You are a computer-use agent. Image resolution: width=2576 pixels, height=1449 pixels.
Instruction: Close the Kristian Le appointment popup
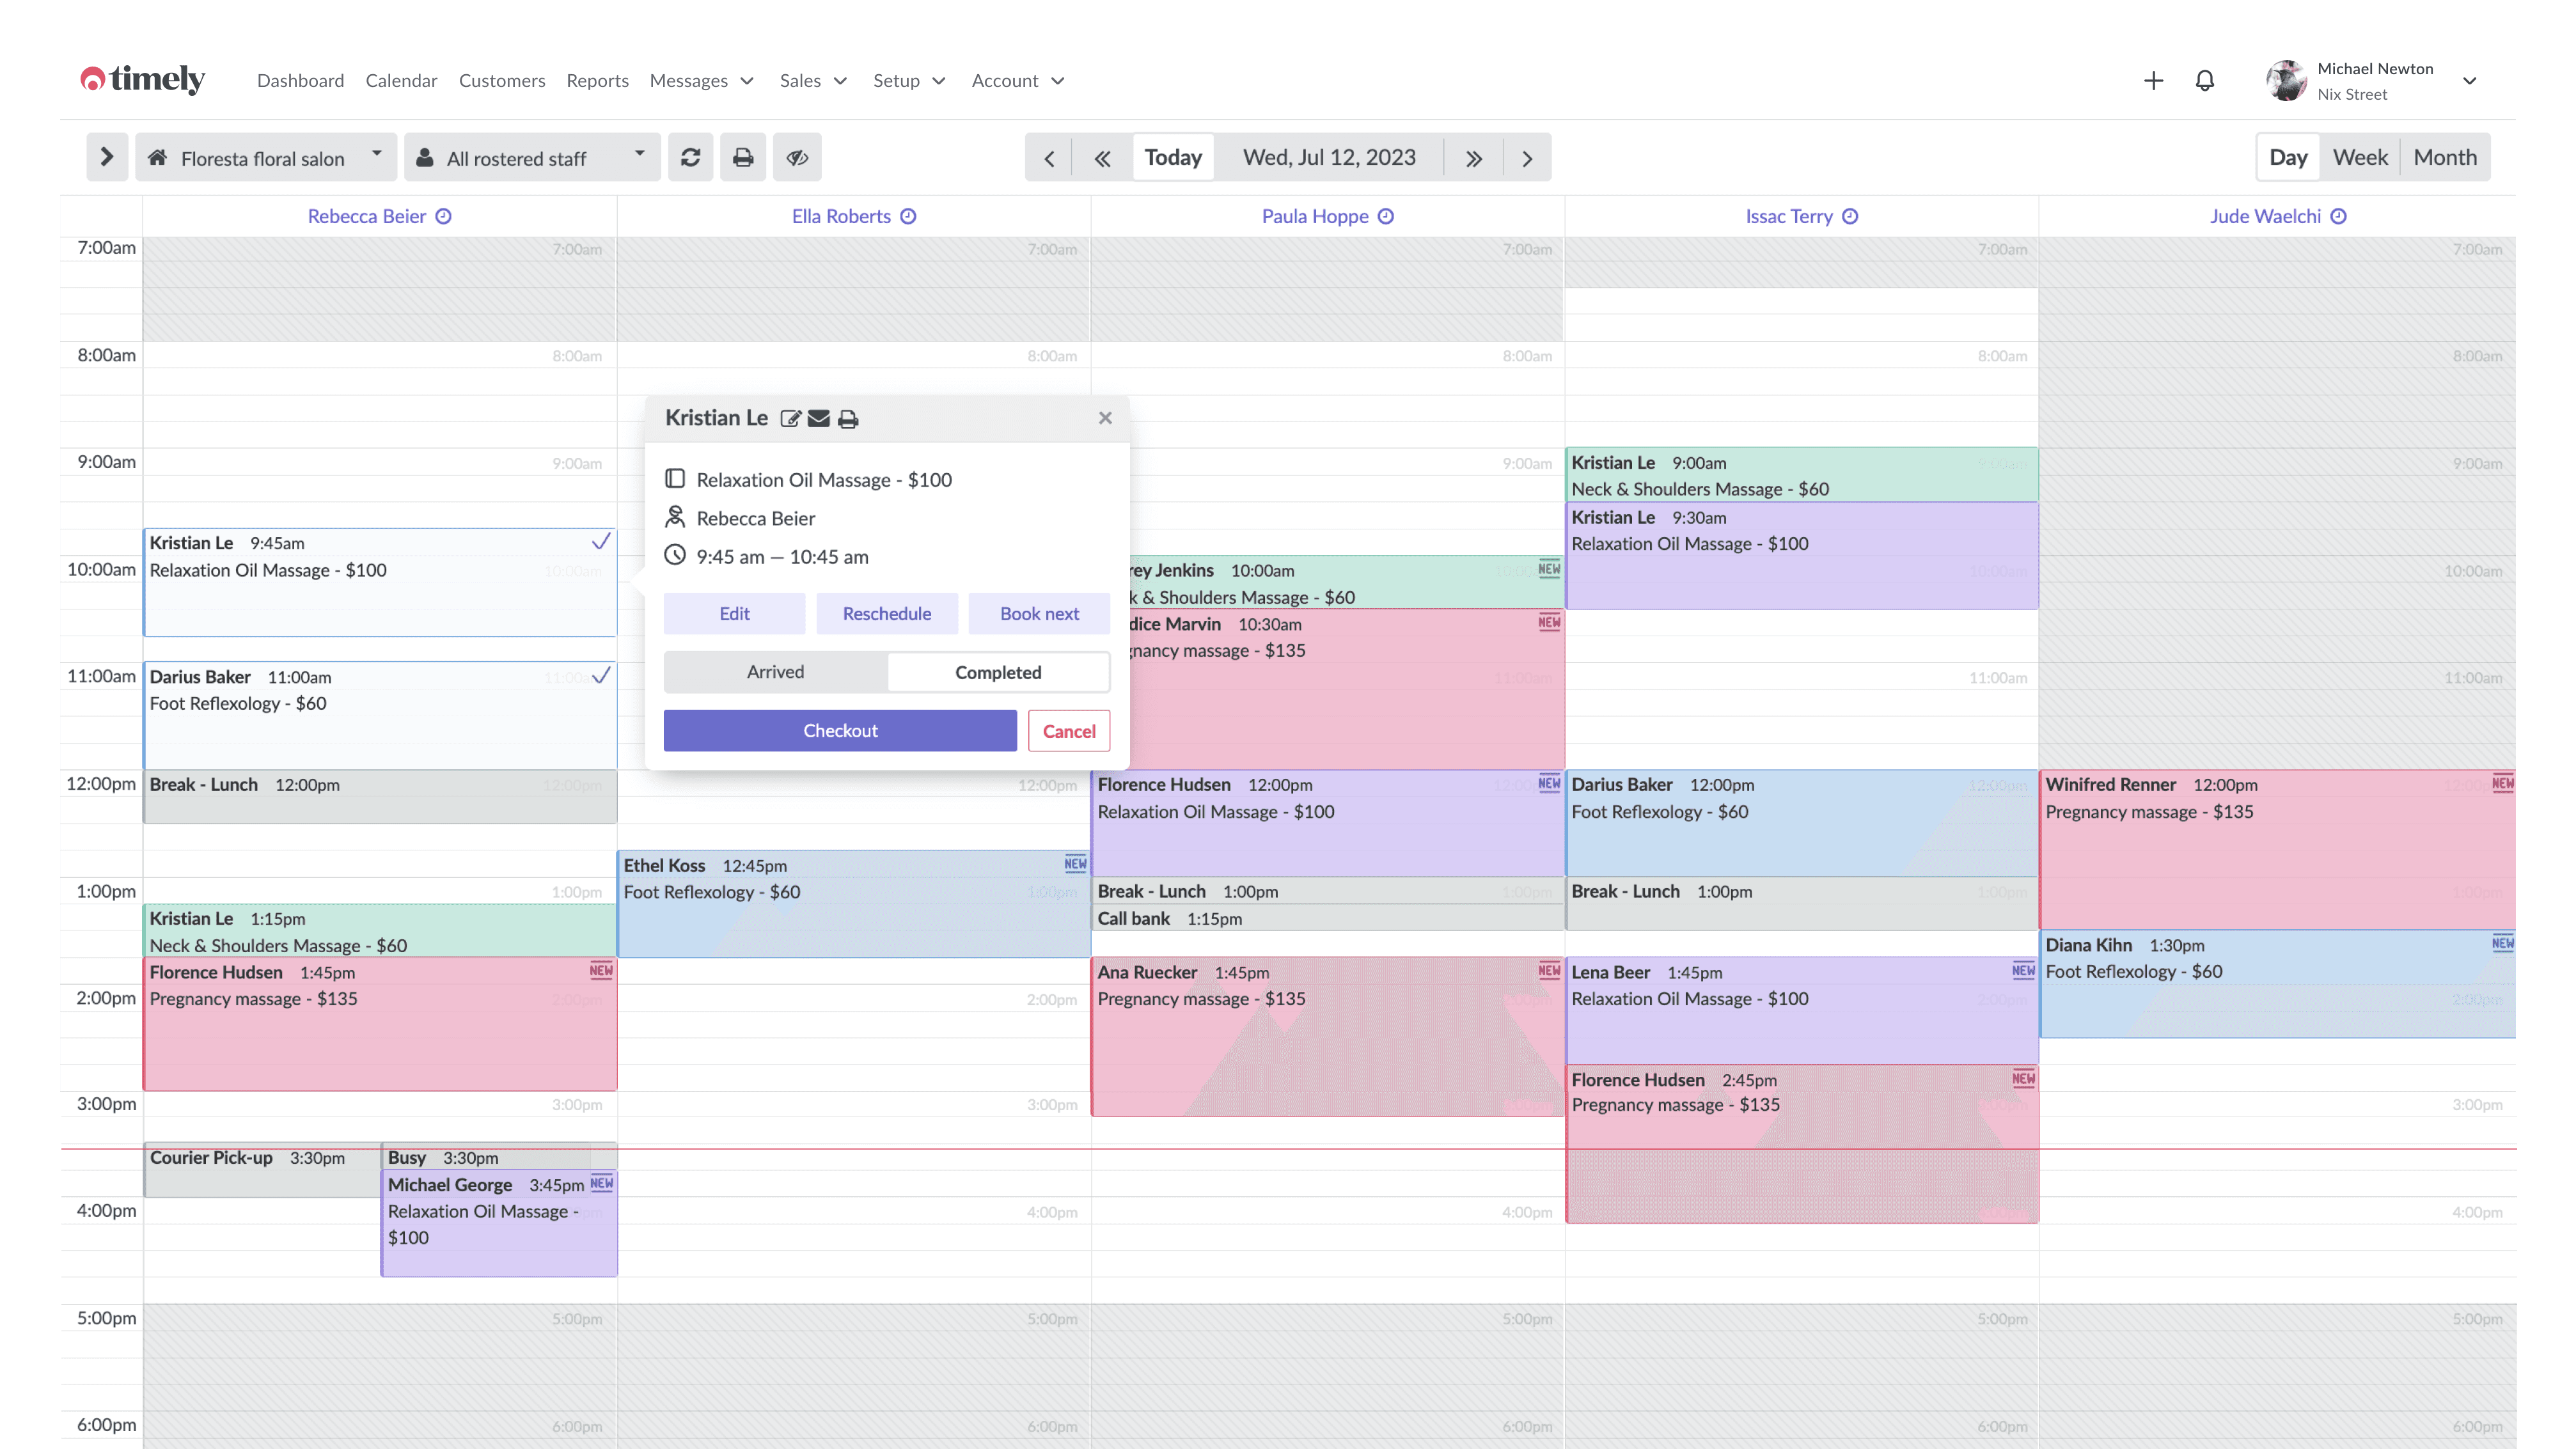point(1105,418)
